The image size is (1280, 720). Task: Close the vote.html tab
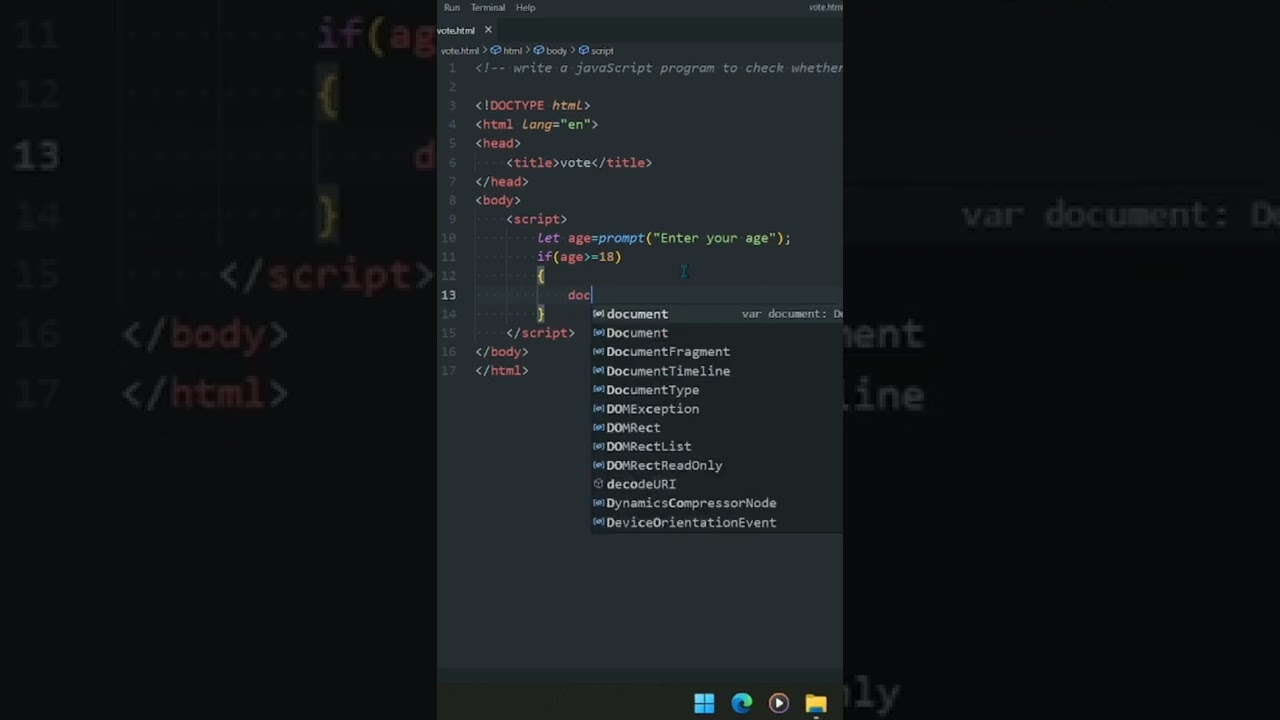click(488, 30)
